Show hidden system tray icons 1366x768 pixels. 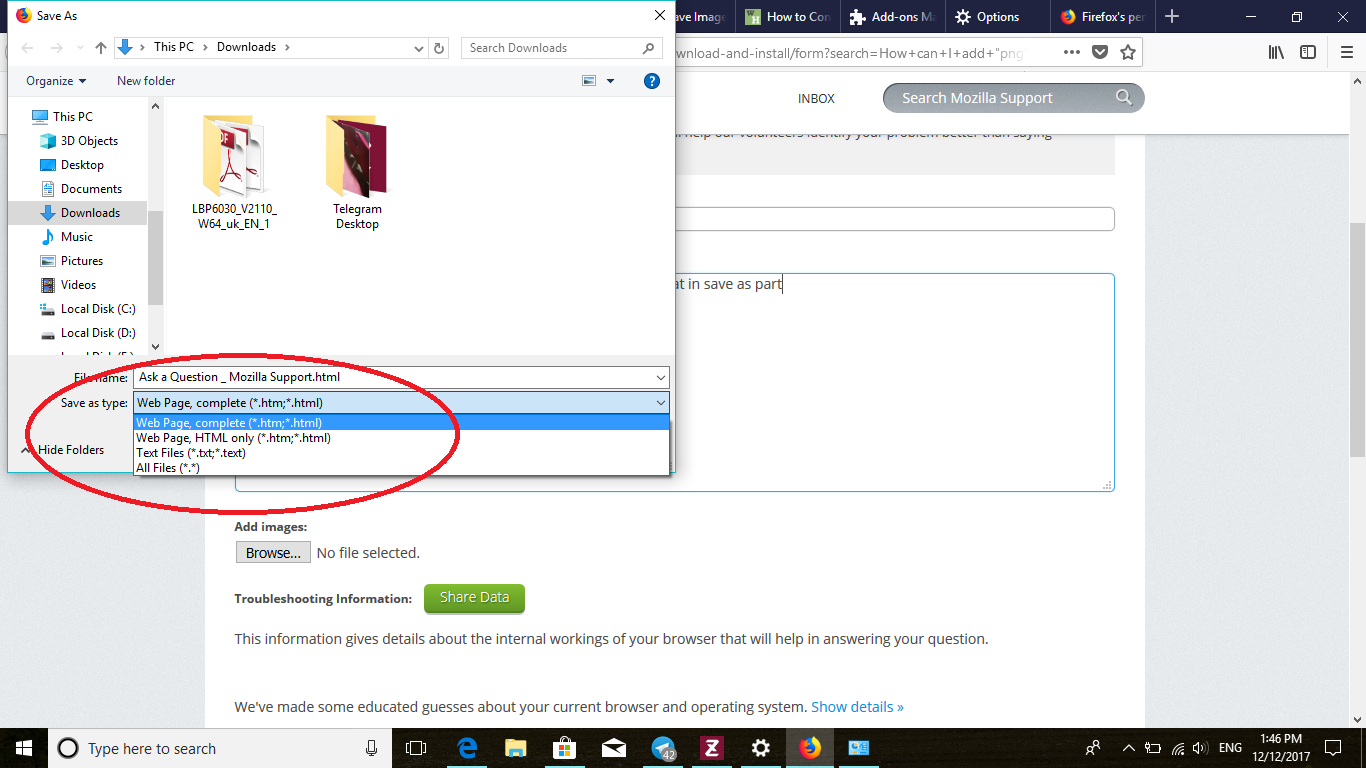click(x=1129, y=748)
